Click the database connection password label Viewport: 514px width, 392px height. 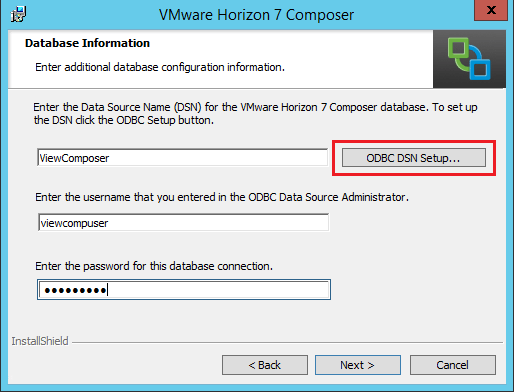coord(154,266)
